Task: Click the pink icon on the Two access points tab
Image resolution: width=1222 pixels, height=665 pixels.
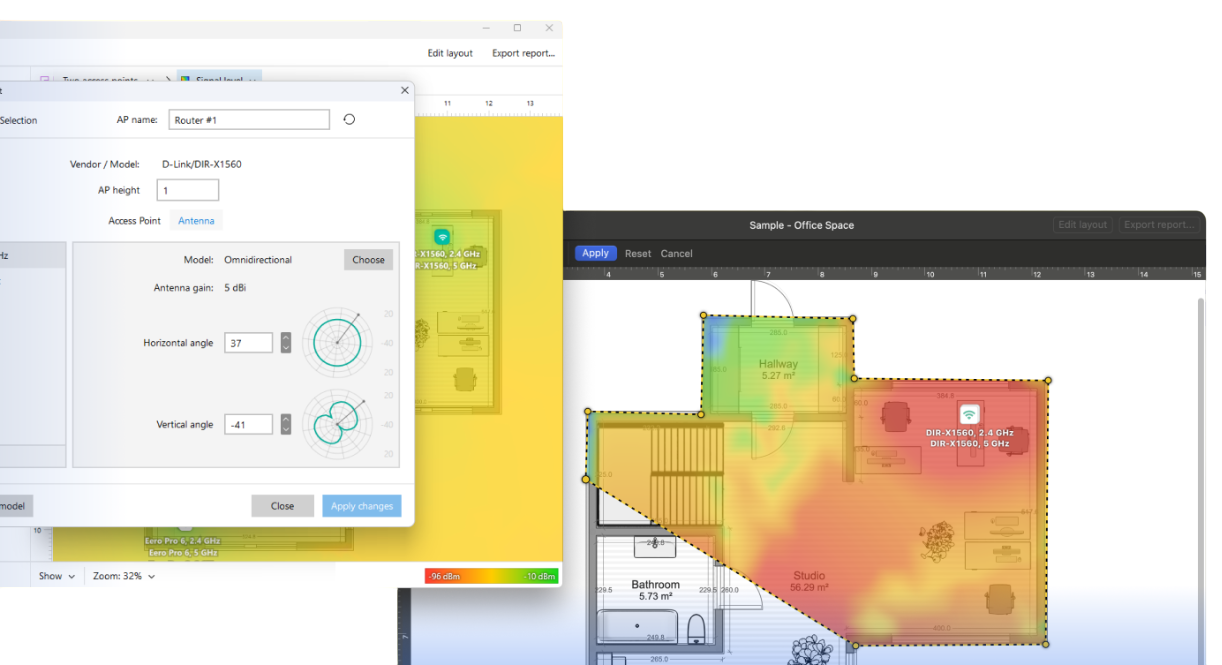Action: (x=44, y=79)
